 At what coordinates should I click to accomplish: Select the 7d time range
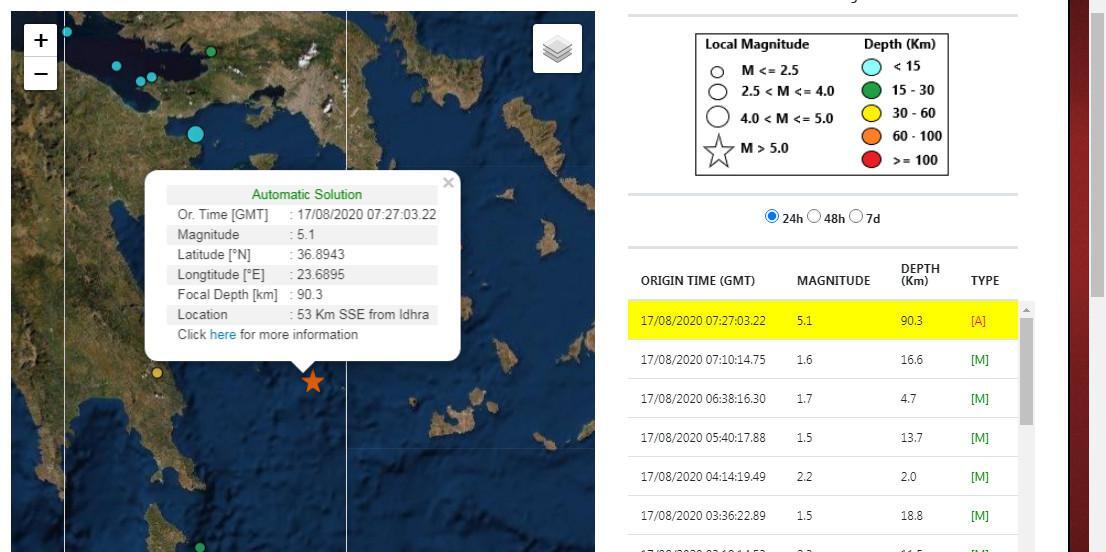(x=856, y=216)
